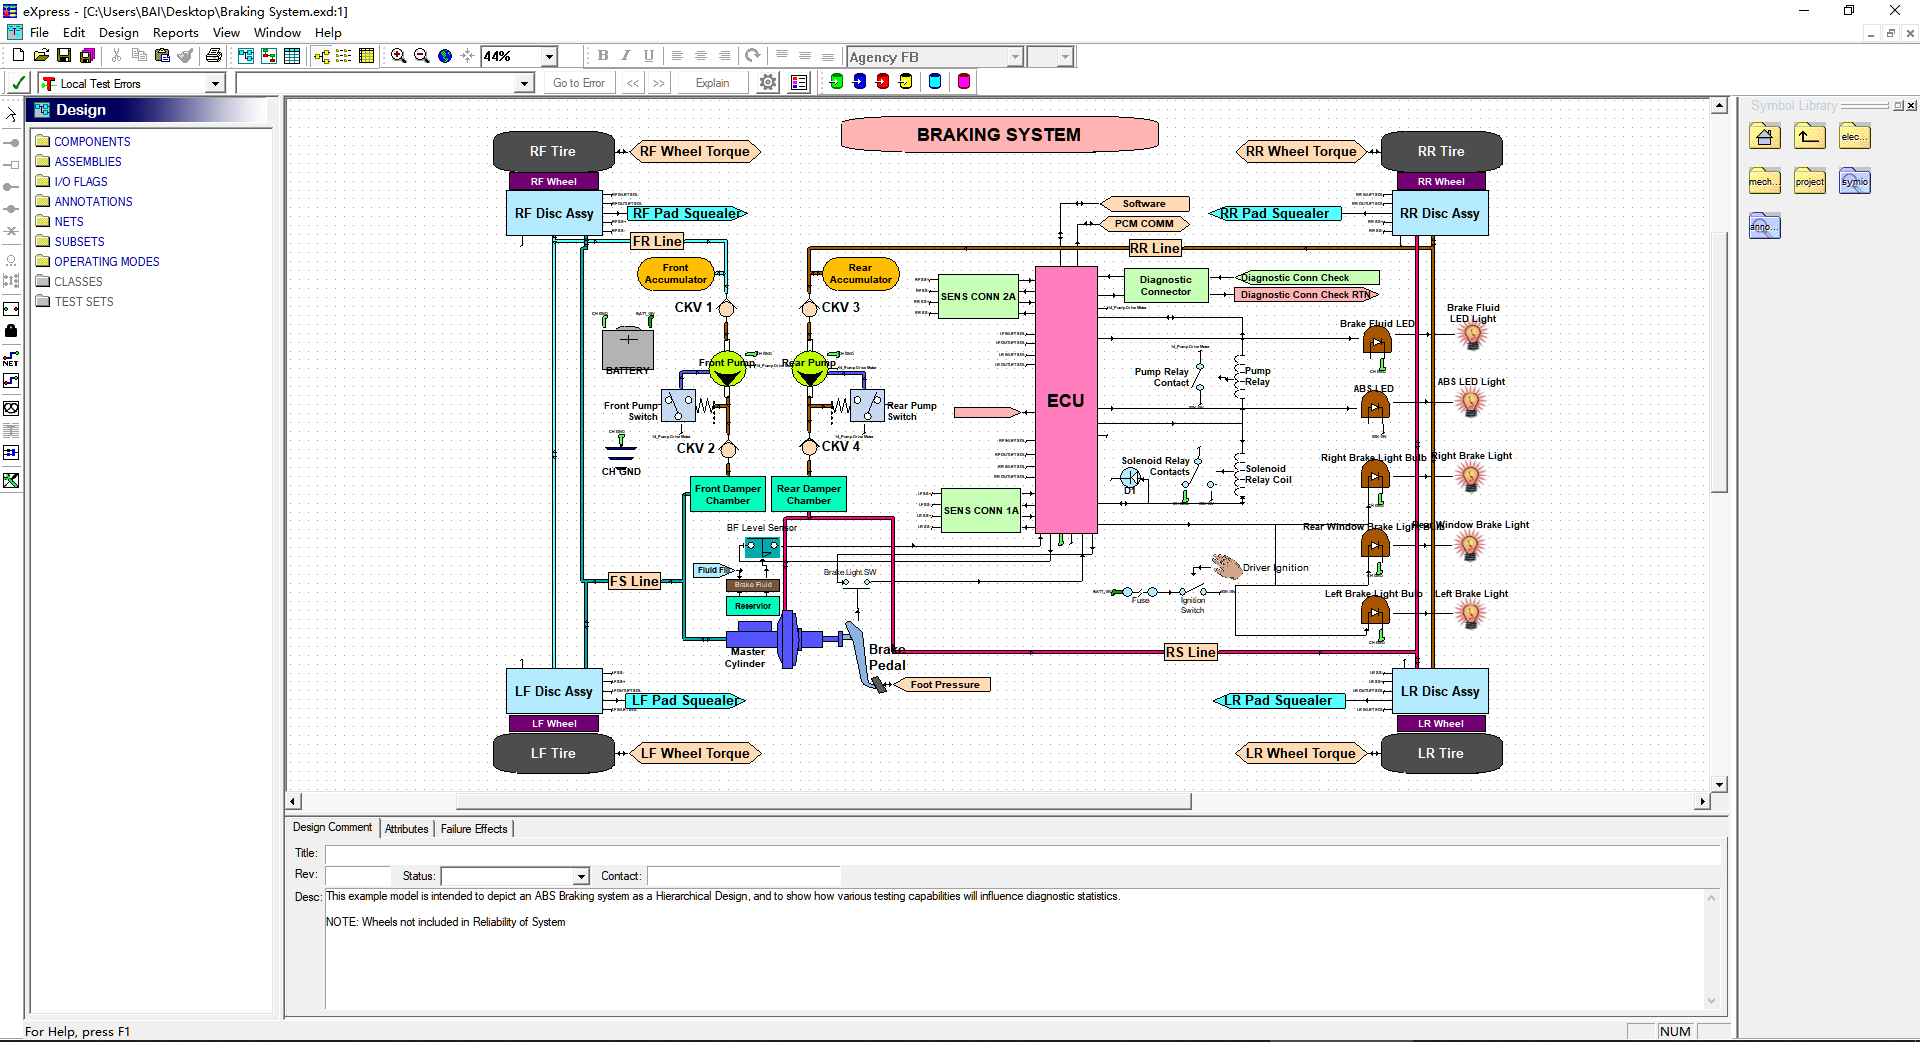1920x1042 pixels.
Task: Click the Explain button
Action: pyautogui.click(x=712, y=83)
